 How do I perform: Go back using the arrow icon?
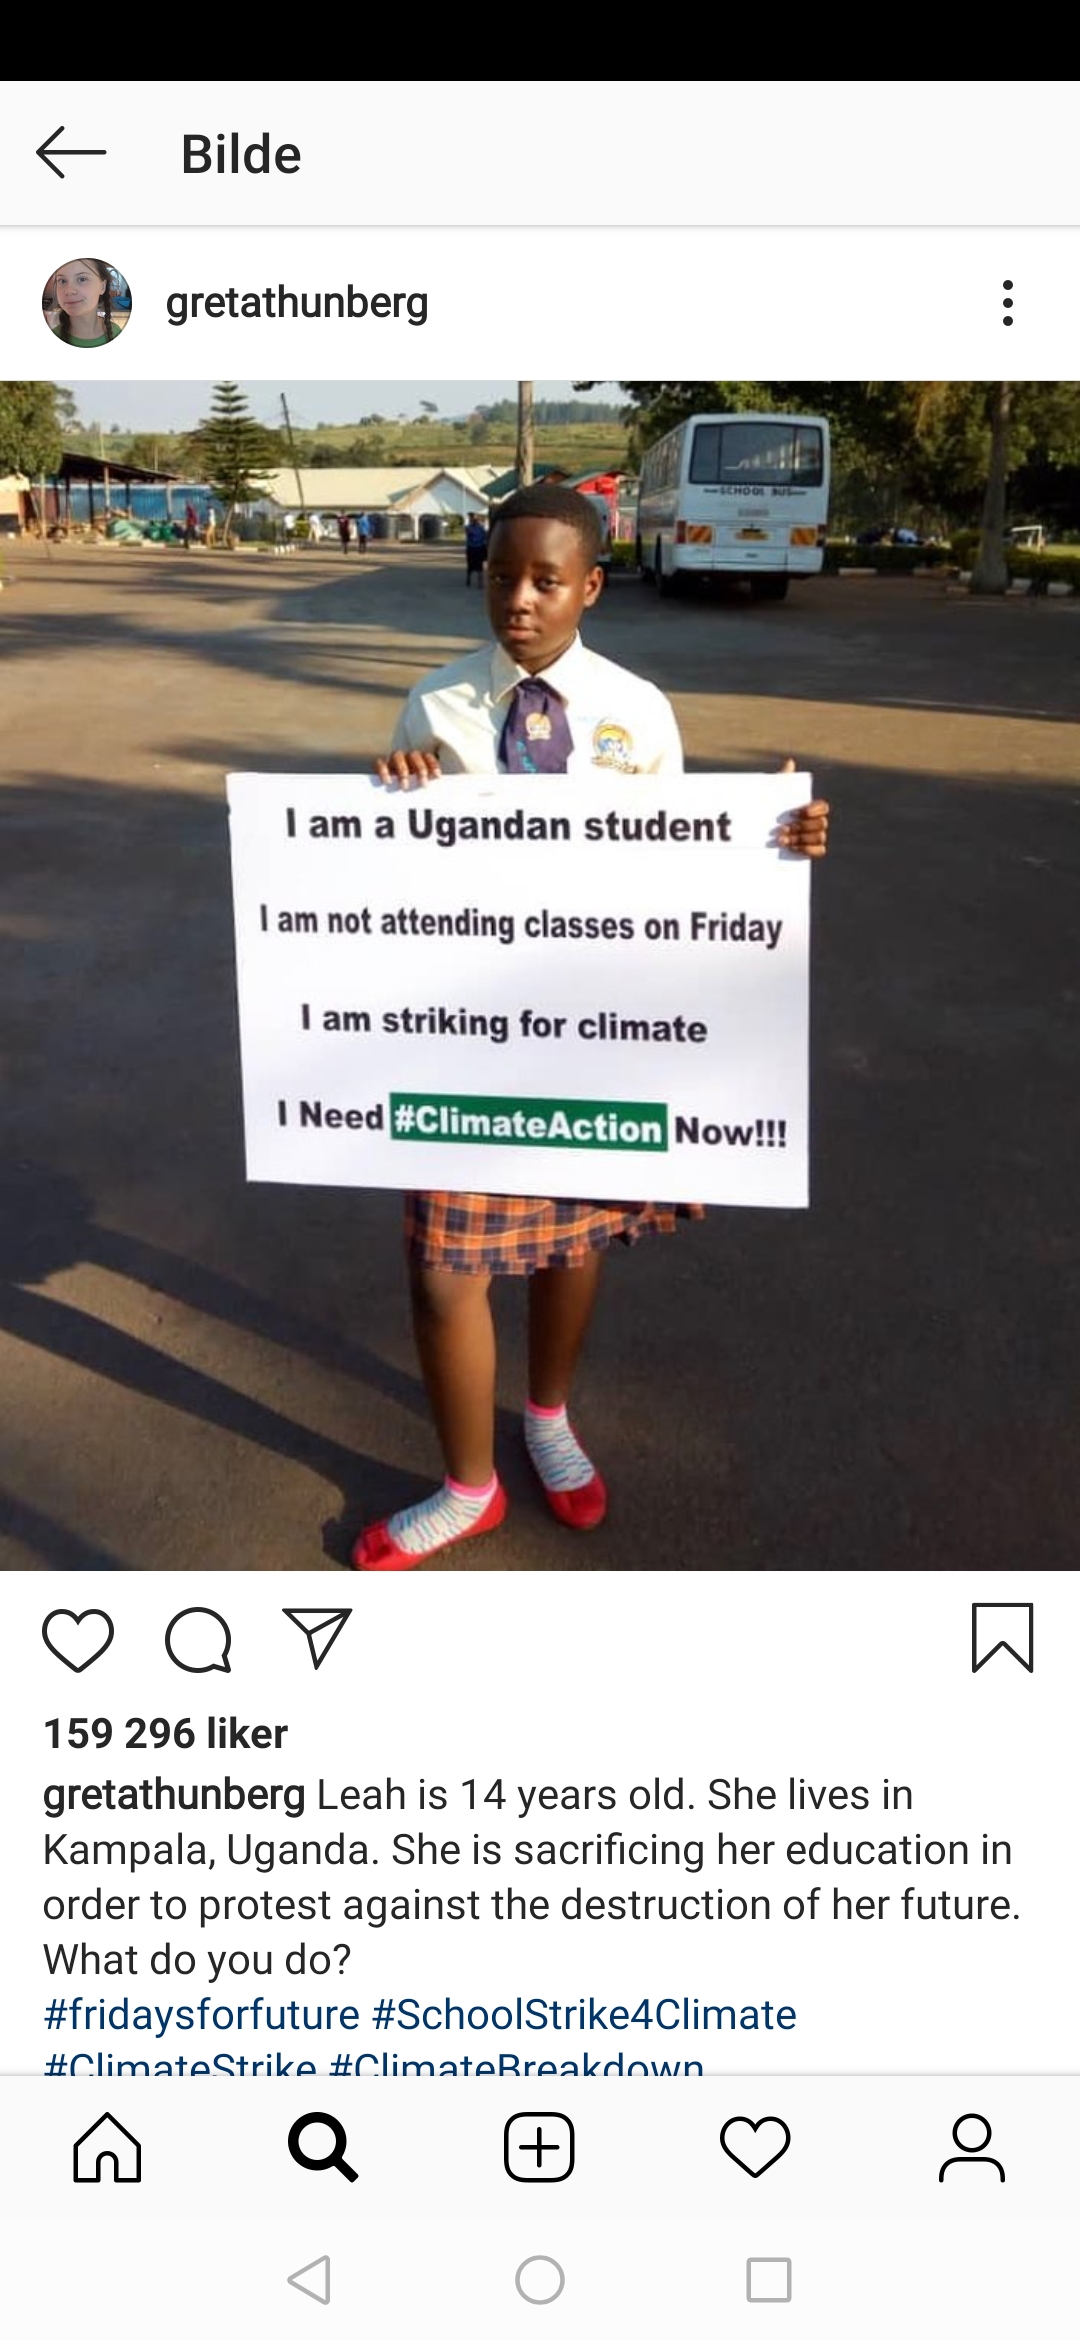coord(71,153)
